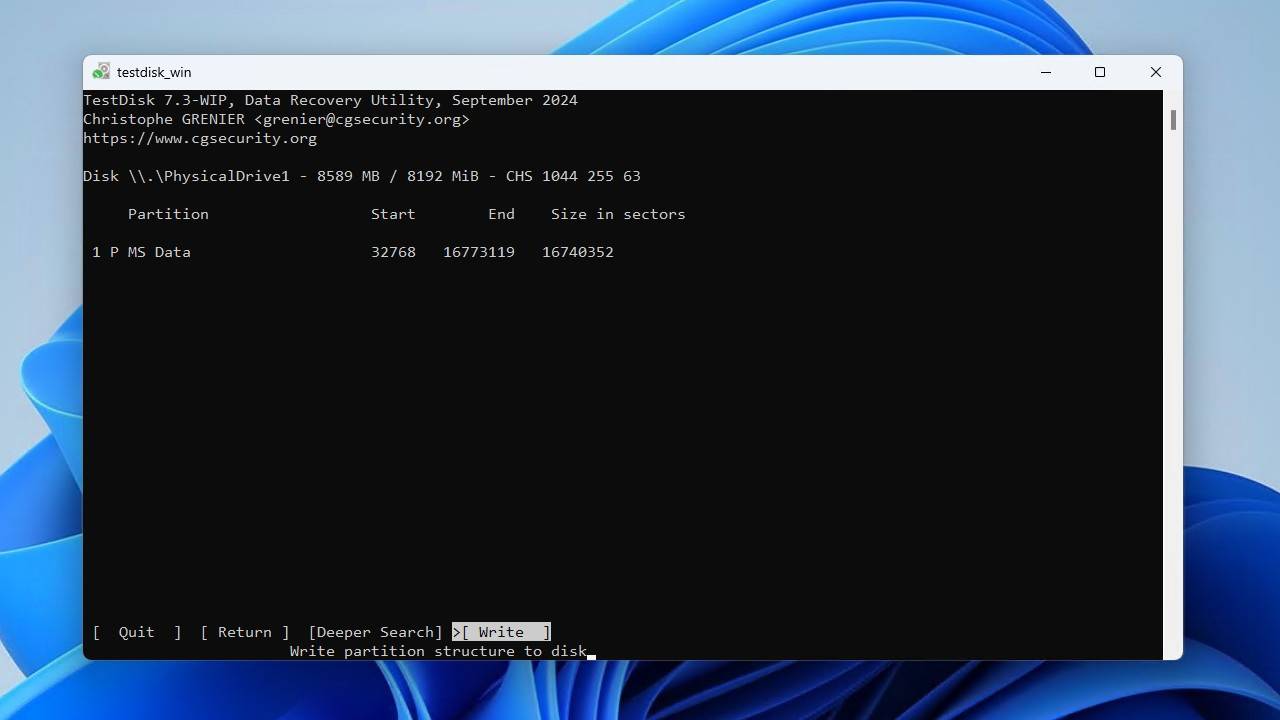Click the Partition column header
Viewport: 1280px width, 720px height.
pyautogui.click(x=168, y=214)
